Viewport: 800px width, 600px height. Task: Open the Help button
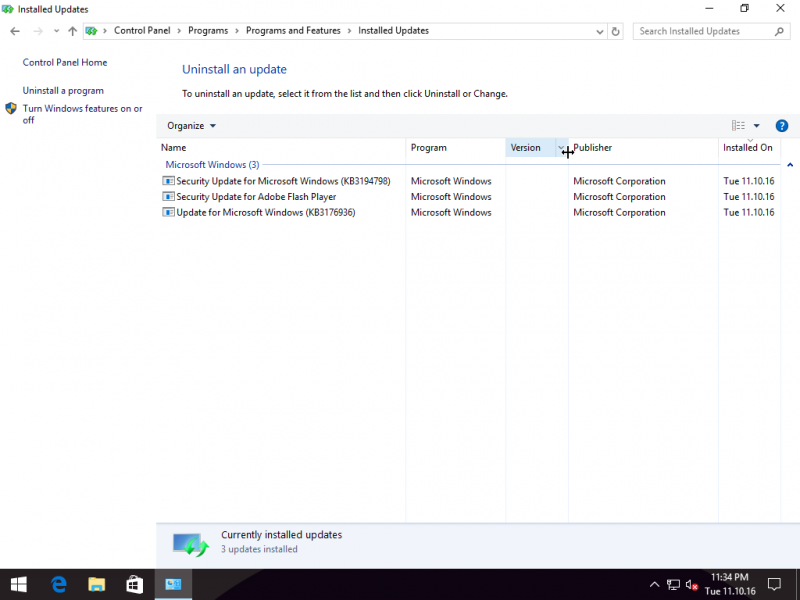coord(781,126)
